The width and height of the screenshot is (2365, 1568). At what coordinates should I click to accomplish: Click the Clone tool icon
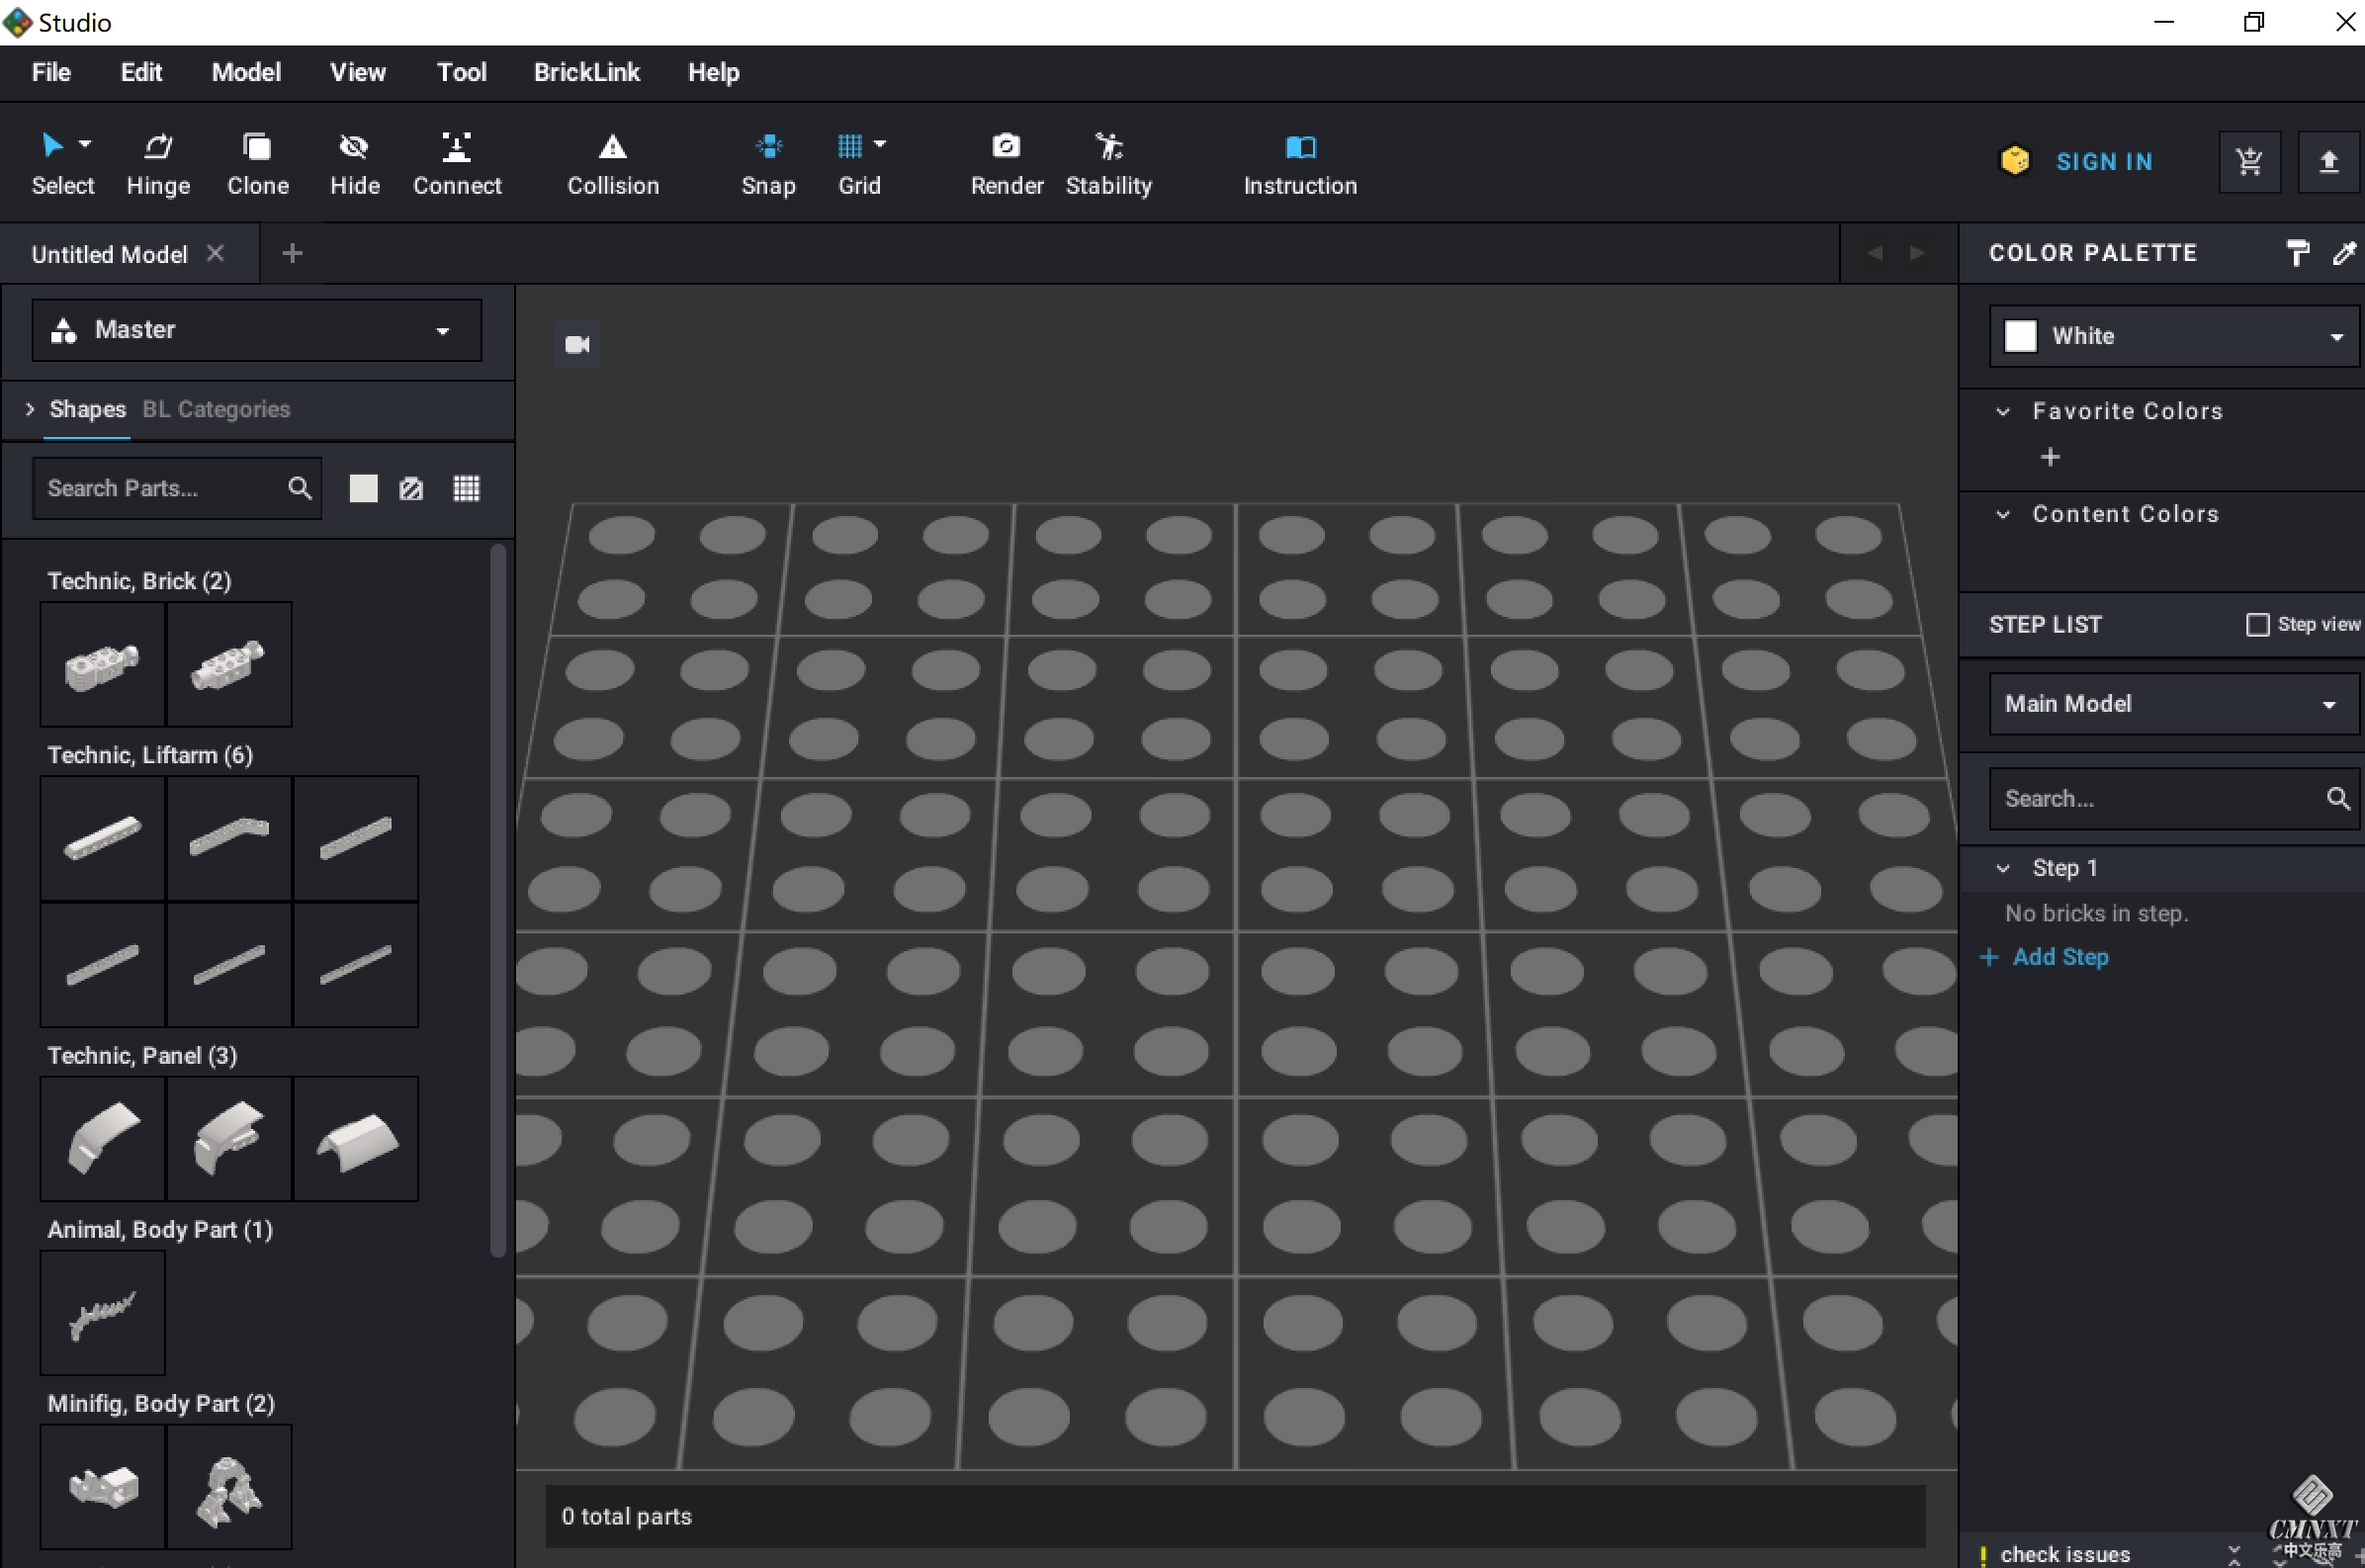tap(257, 148)
